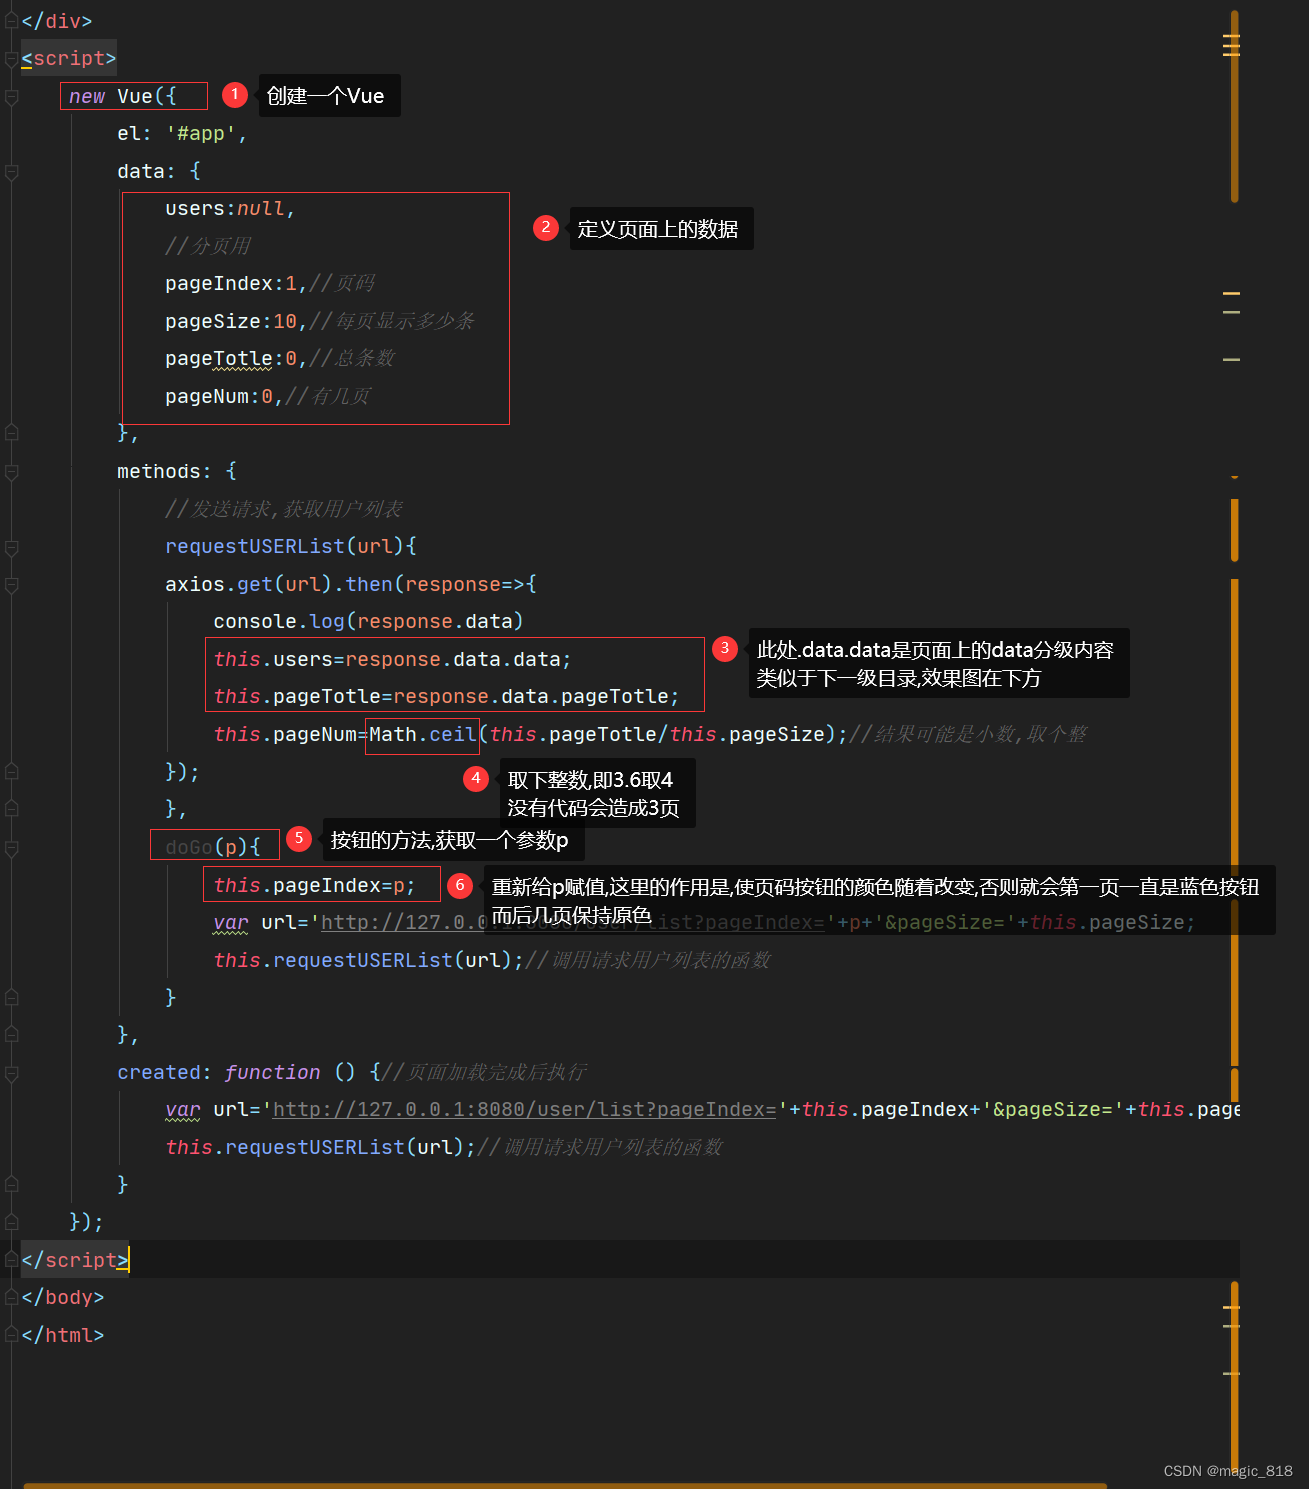The image size is (1309, 1489).
Task: Click this.pageTotle=response.data.pageTotle line
Action: coord(446,697)
